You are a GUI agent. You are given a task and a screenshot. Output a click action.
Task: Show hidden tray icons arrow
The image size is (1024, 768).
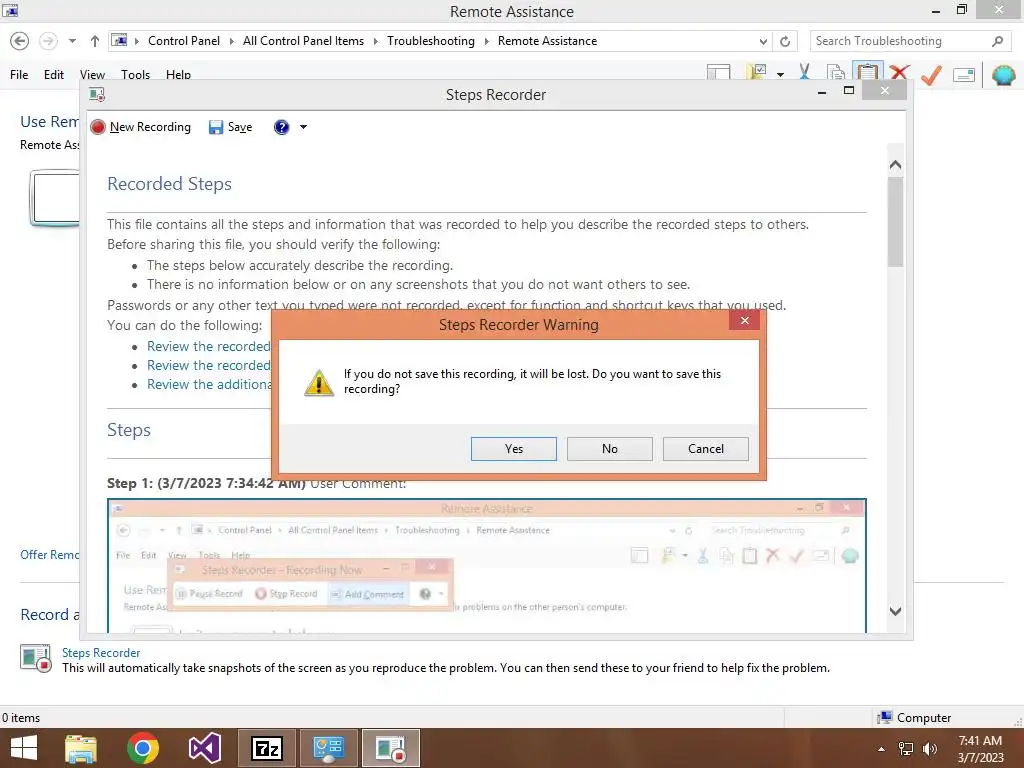(882, 749)
